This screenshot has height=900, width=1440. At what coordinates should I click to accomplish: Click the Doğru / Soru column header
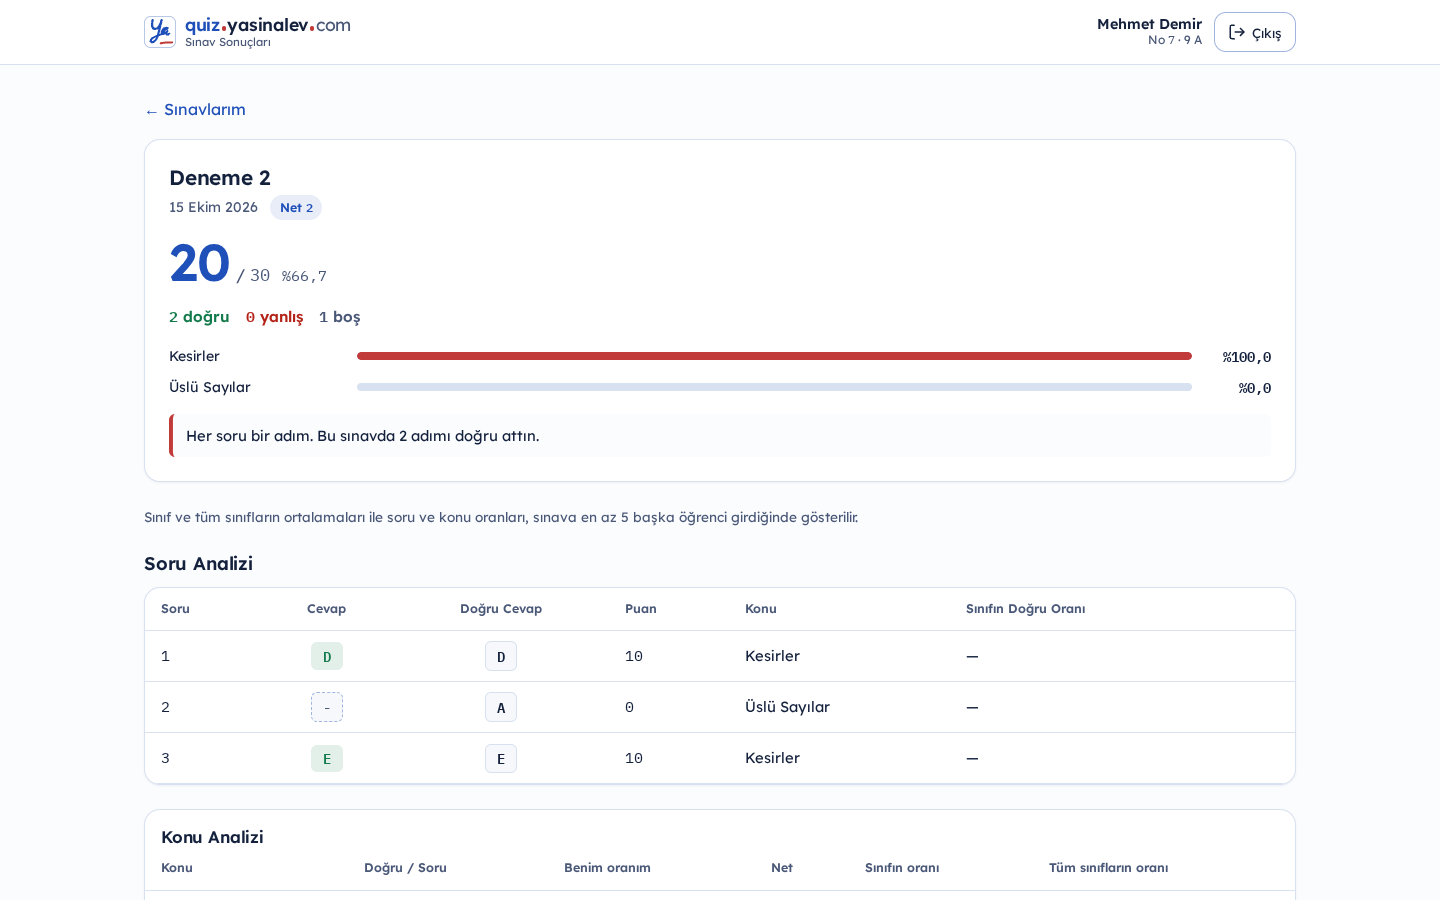(405, 868)
